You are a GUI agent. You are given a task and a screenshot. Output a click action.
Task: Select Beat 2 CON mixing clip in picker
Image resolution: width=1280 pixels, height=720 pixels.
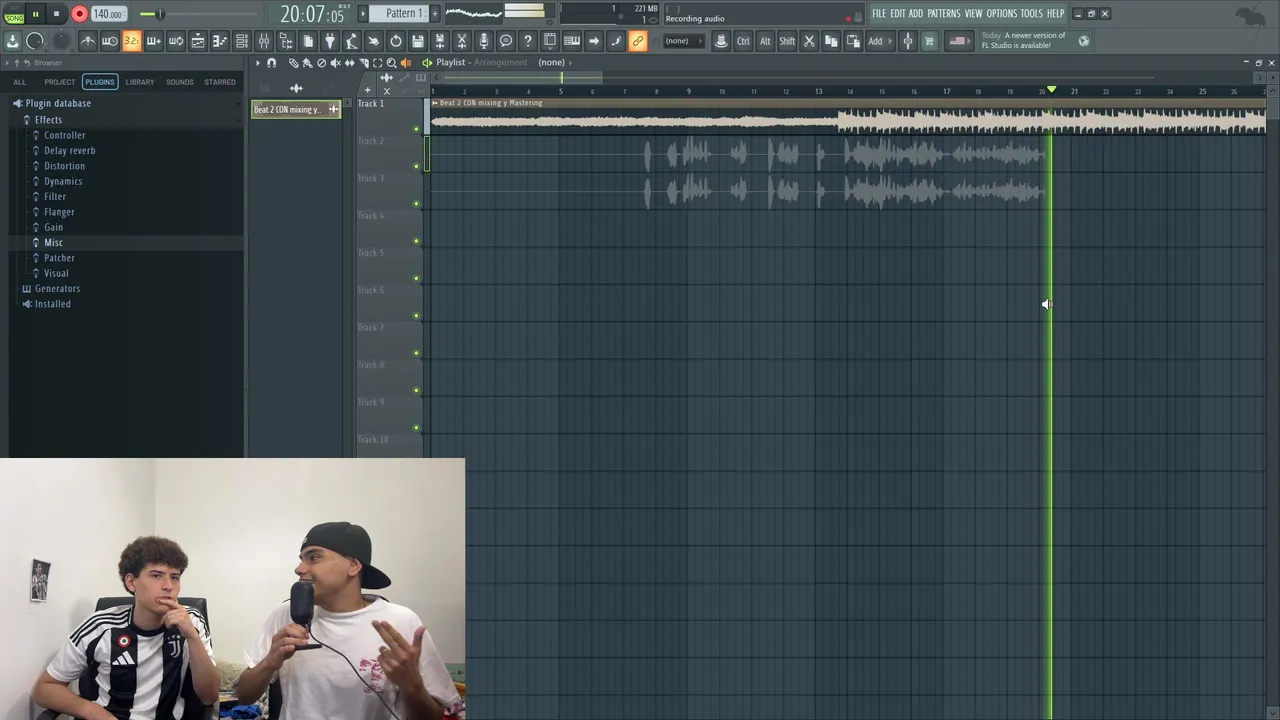296,110
